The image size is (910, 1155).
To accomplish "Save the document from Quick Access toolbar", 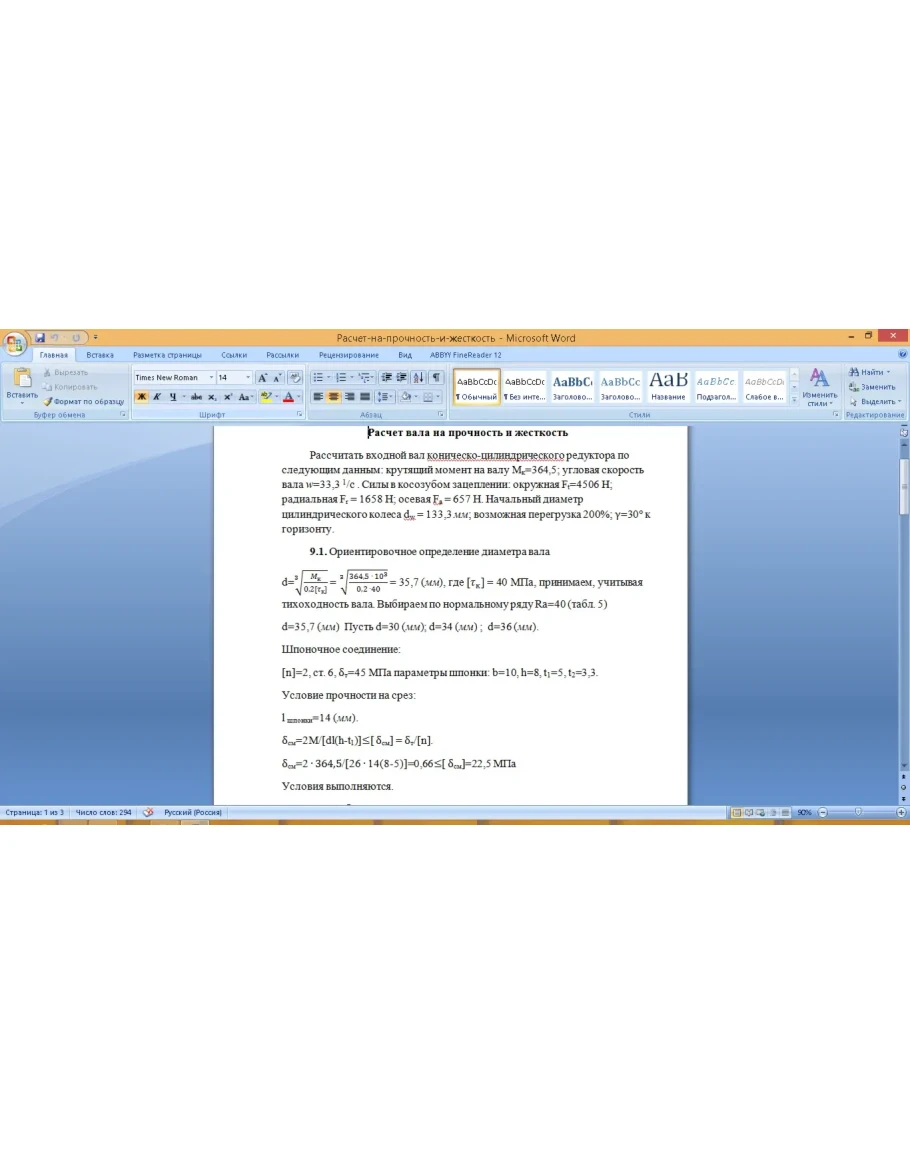I will (40, 338).
